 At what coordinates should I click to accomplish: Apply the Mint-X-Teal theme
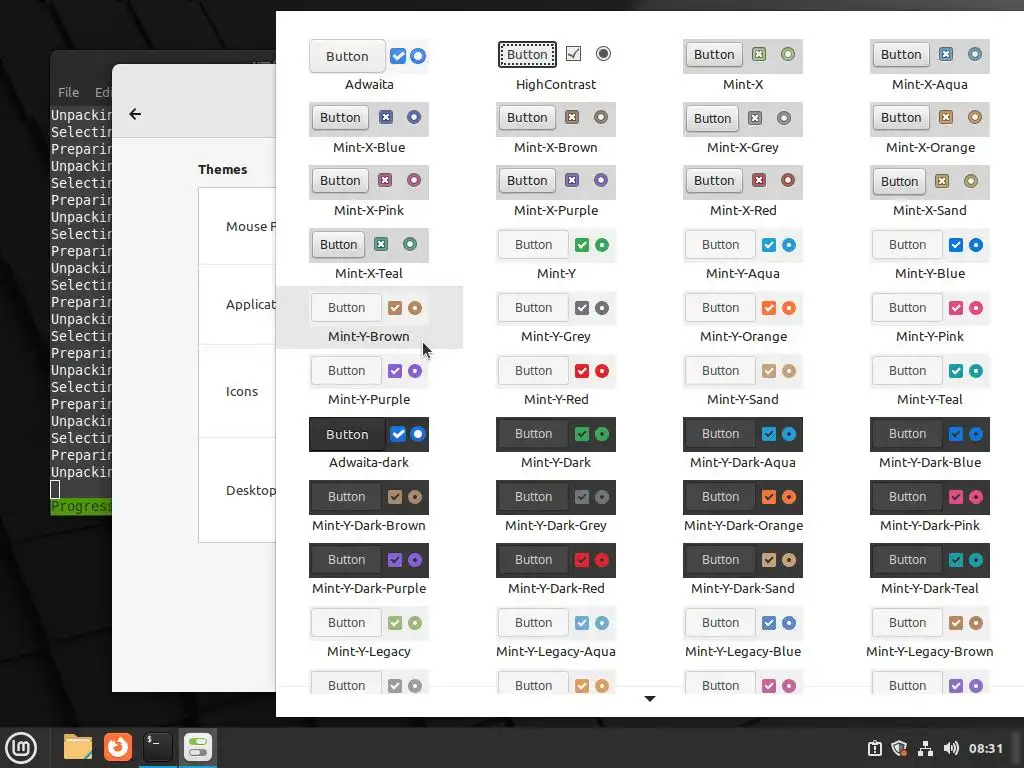click(x=369, y=255)
